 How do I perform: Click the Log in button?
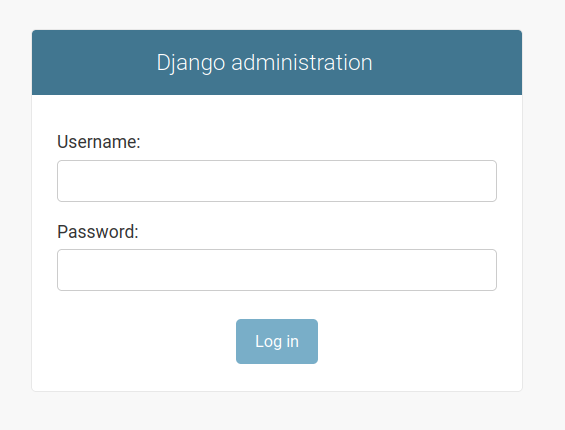coord(277,341)
